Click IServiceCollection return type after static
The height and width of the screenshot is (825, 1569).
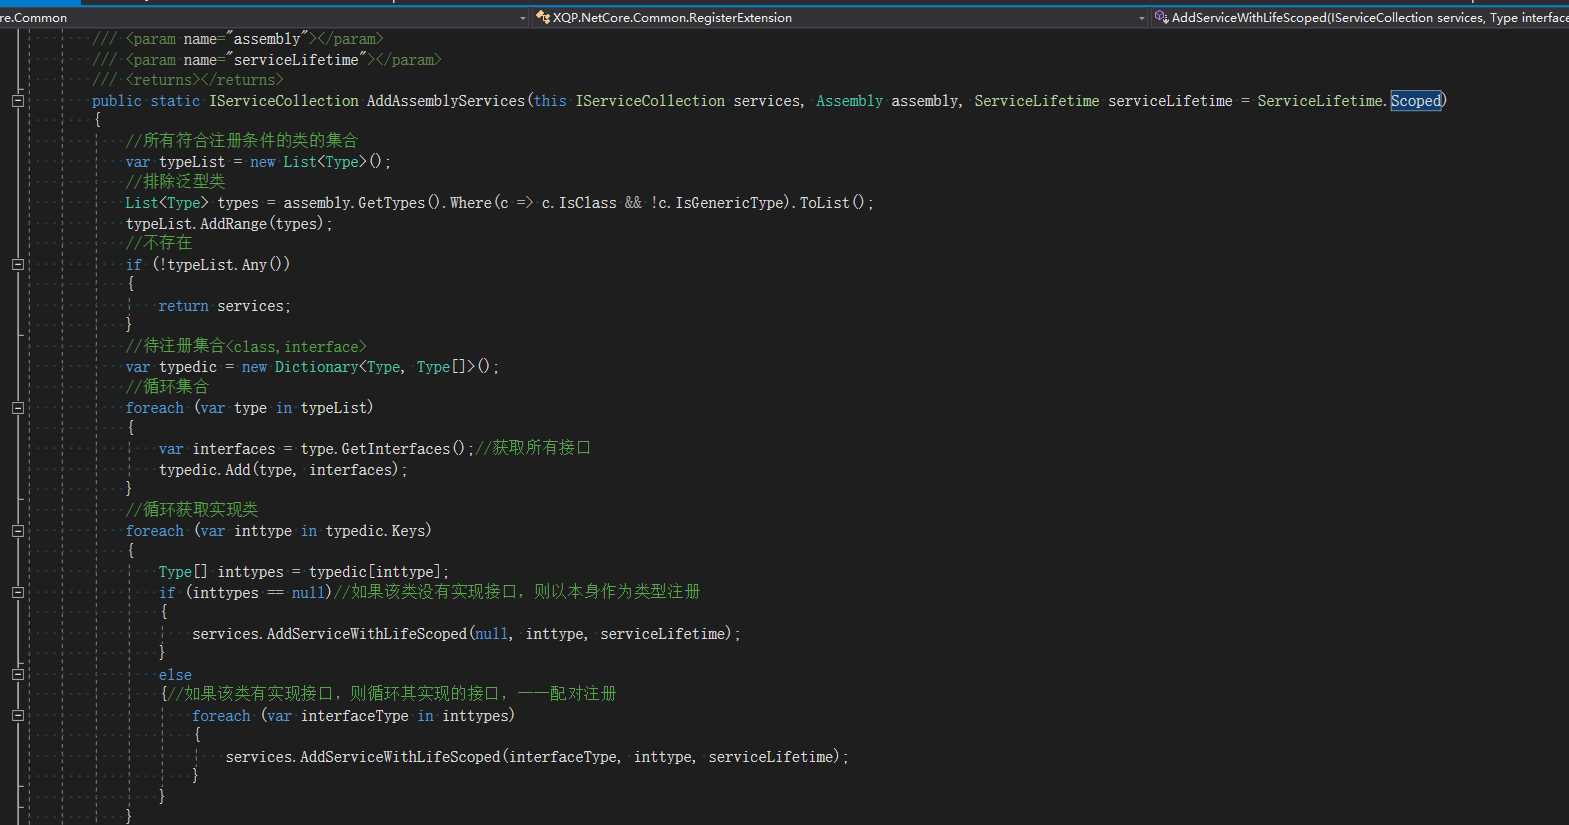point(284,101)
